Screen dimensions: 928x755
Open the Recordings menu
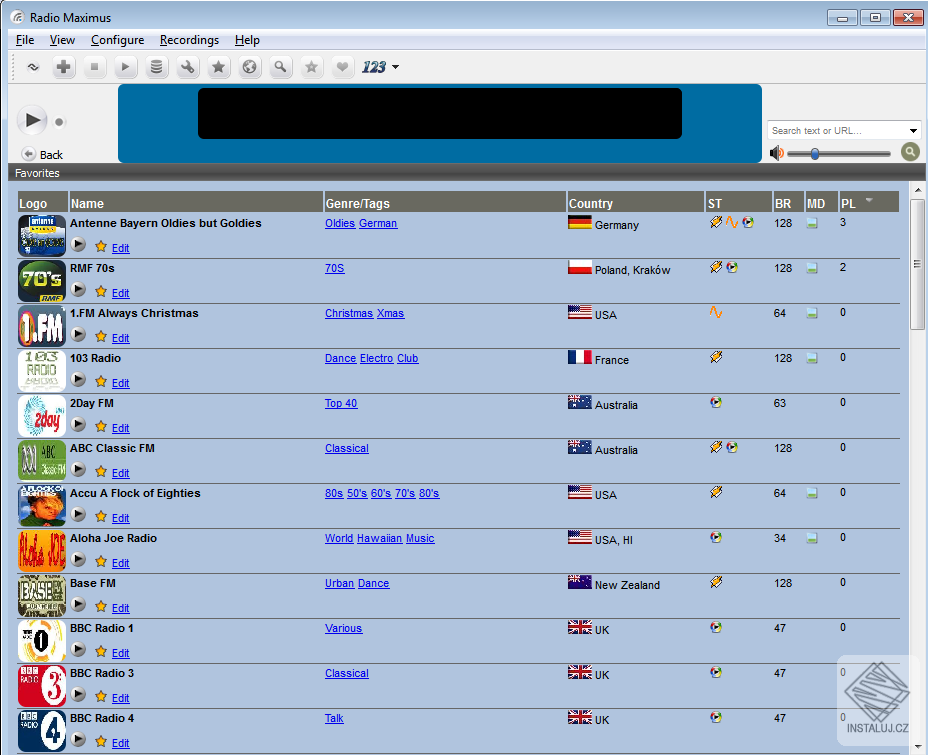click(189, 40)
